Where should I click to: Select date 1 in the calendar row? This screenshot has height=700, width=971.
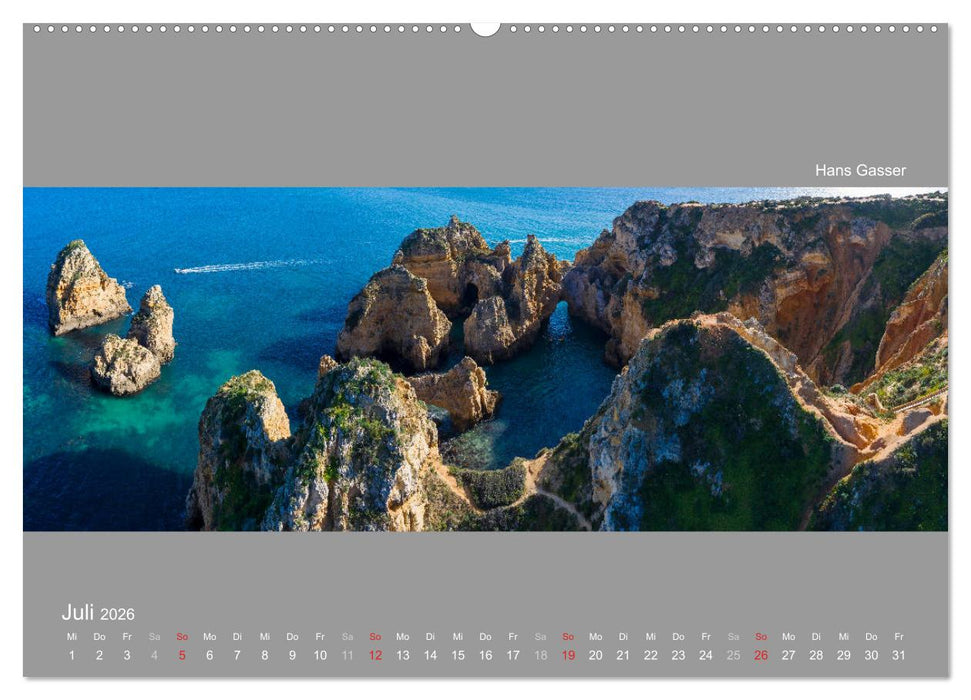tap(71, 655)
